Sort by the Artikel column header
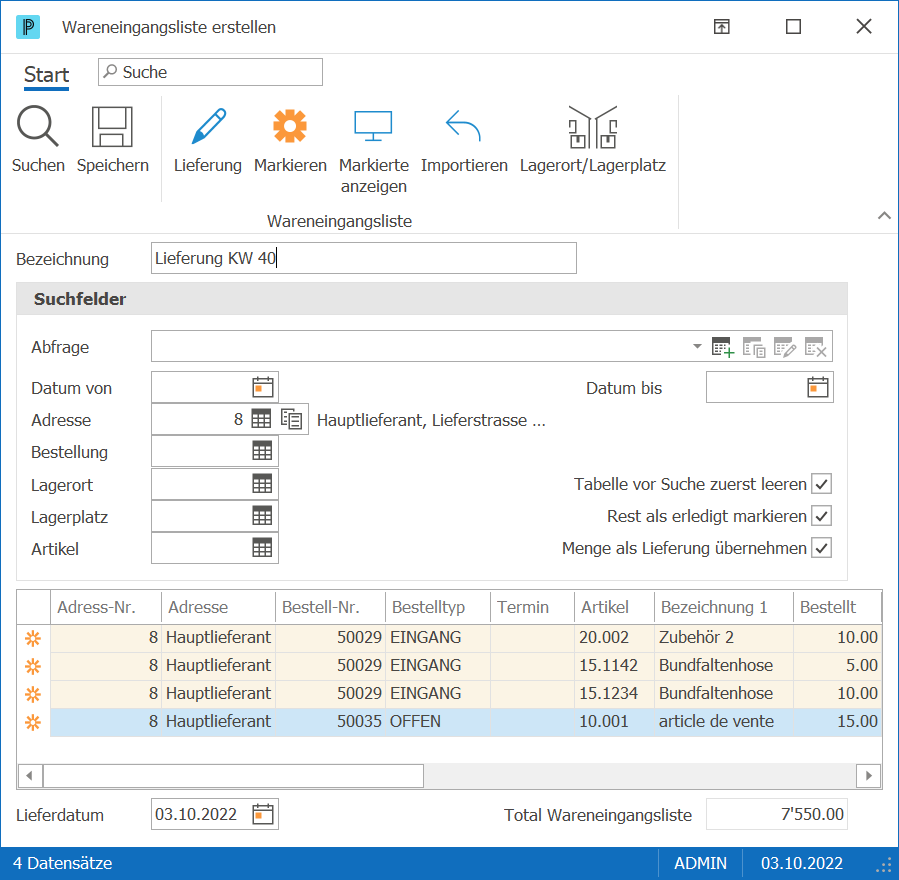 click(x=614, y=607)
